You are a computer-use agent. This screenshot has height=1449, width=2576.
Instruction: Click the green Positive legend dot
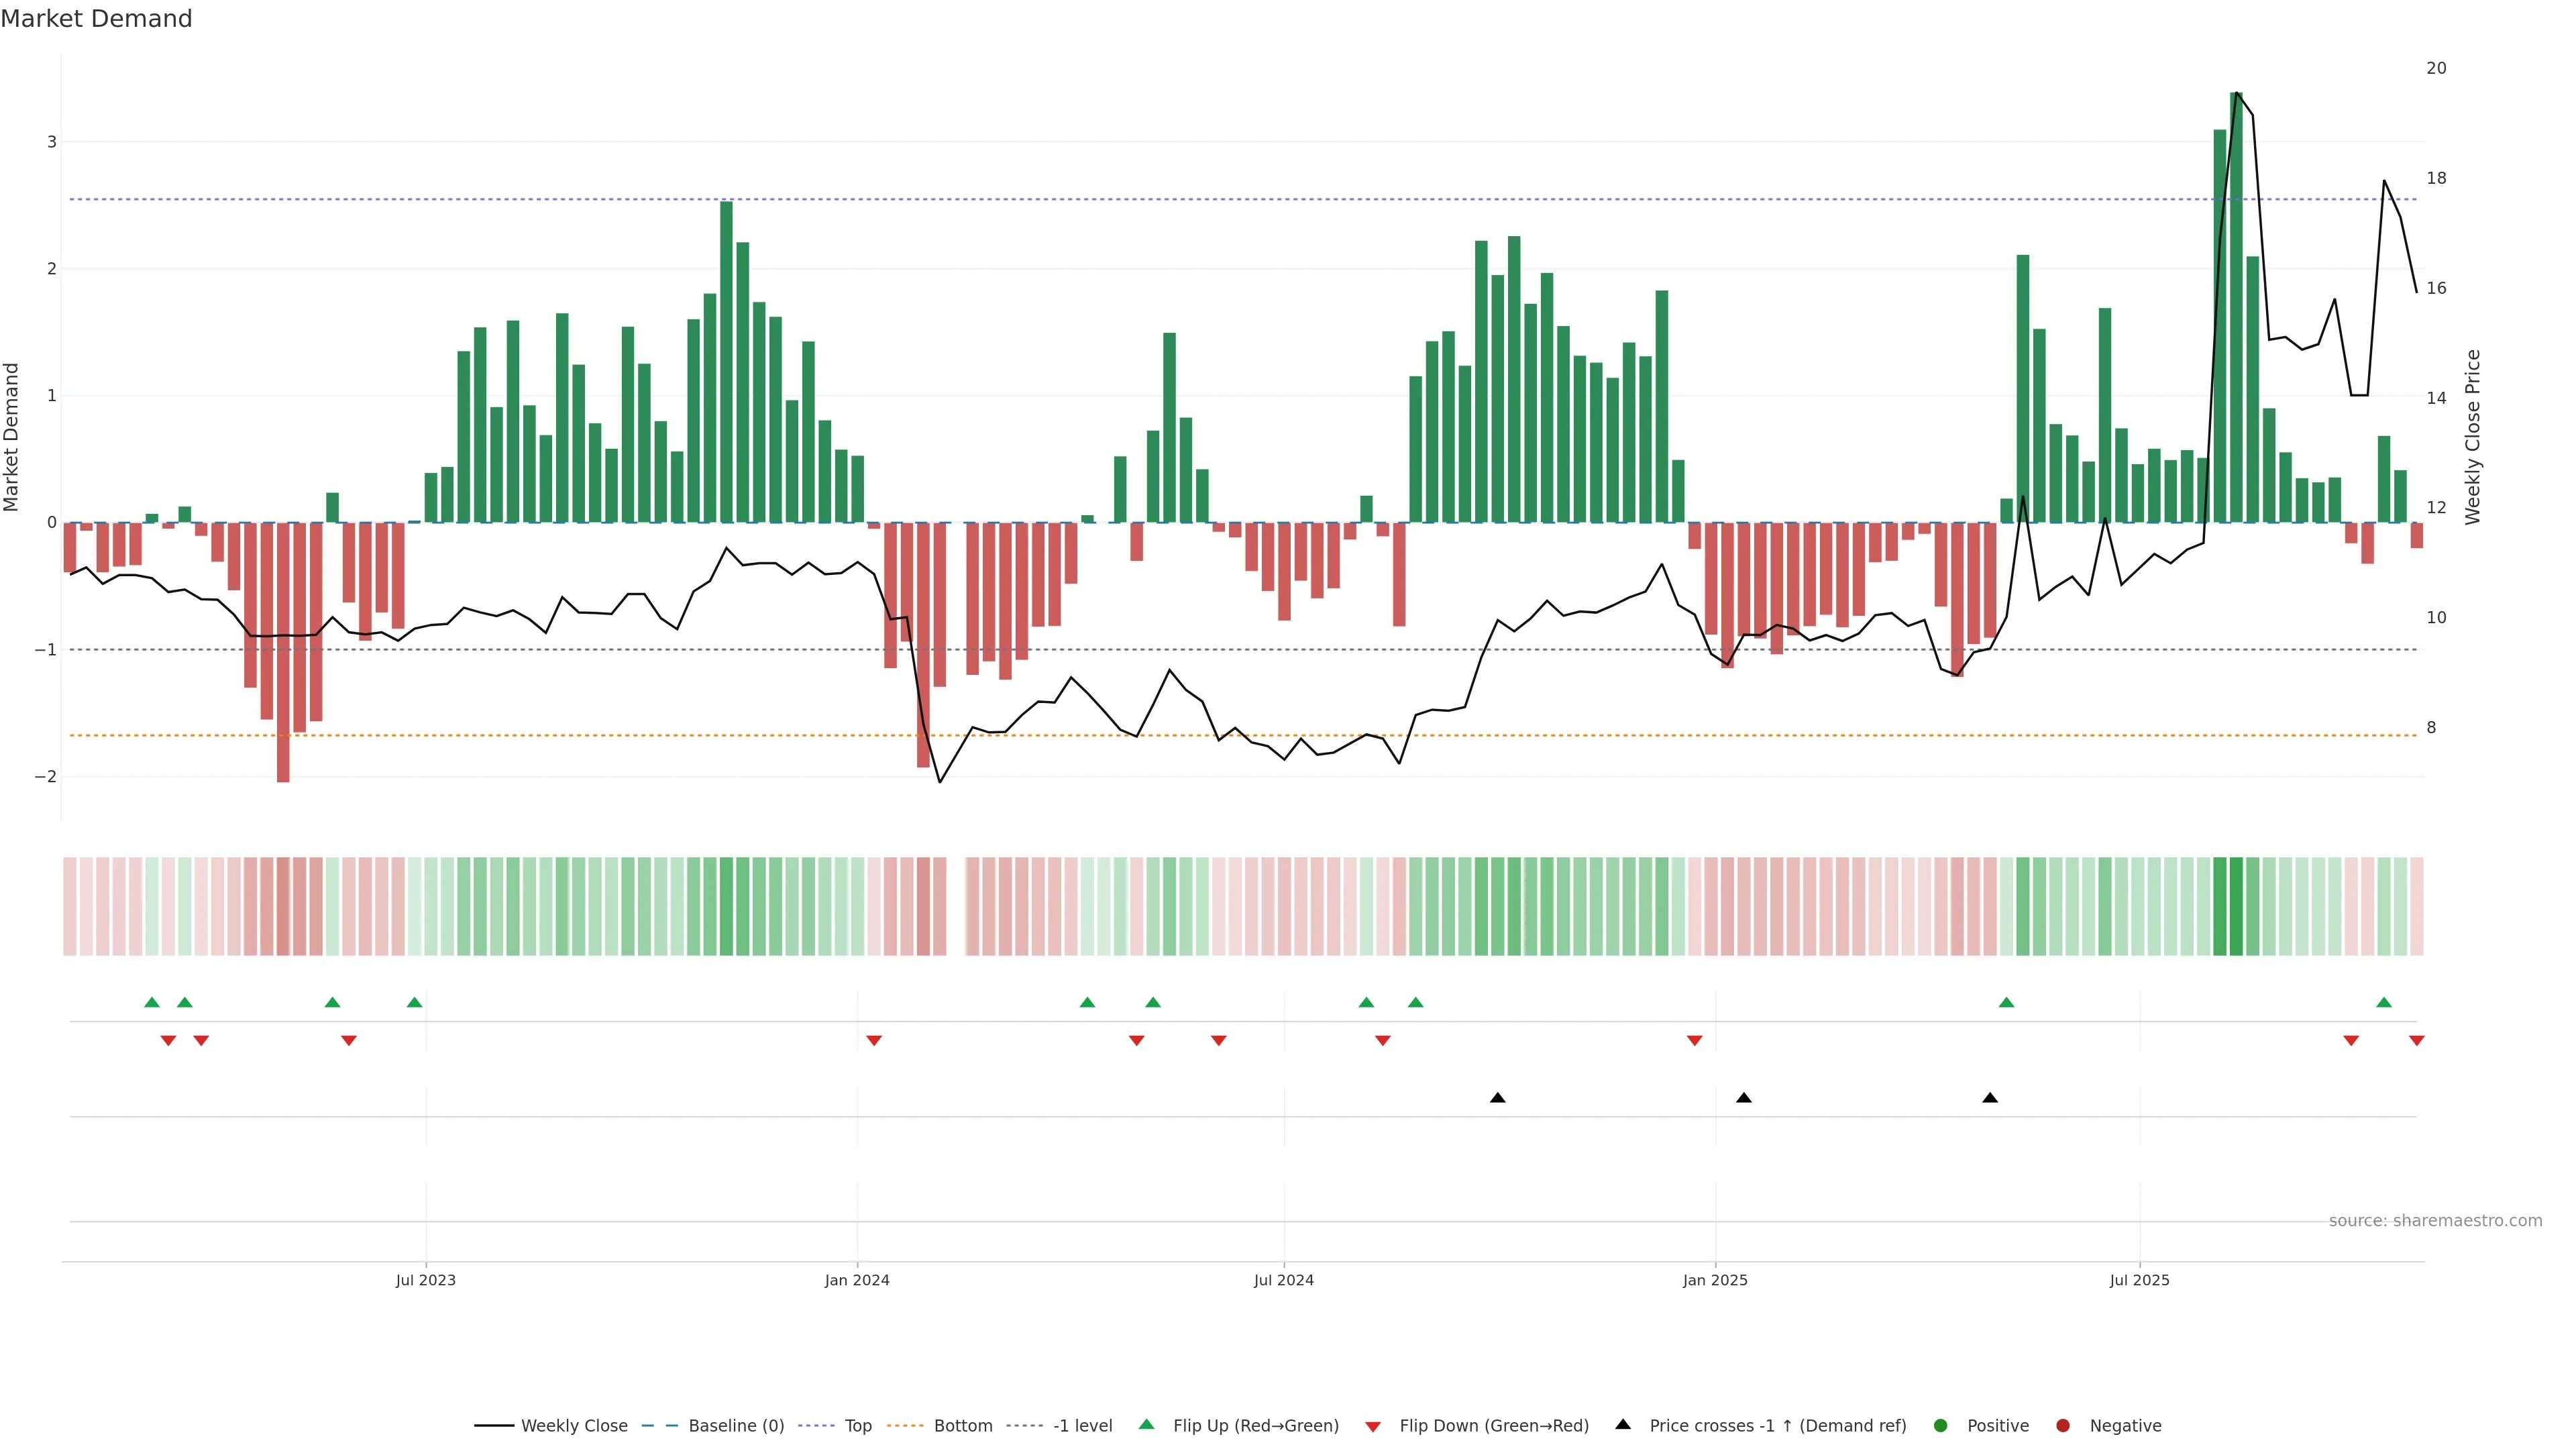click(x=1941, y=1426)
